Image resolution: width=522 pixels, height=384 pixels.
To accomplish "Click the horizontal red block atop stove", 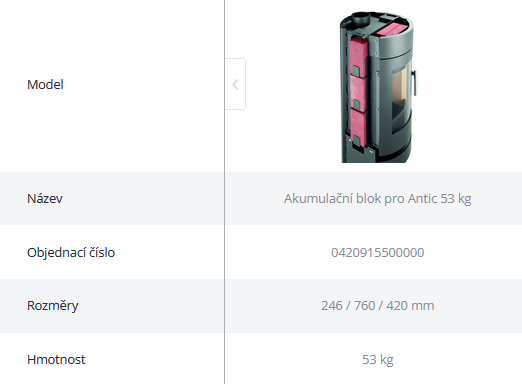I will (x=393, y=29).
